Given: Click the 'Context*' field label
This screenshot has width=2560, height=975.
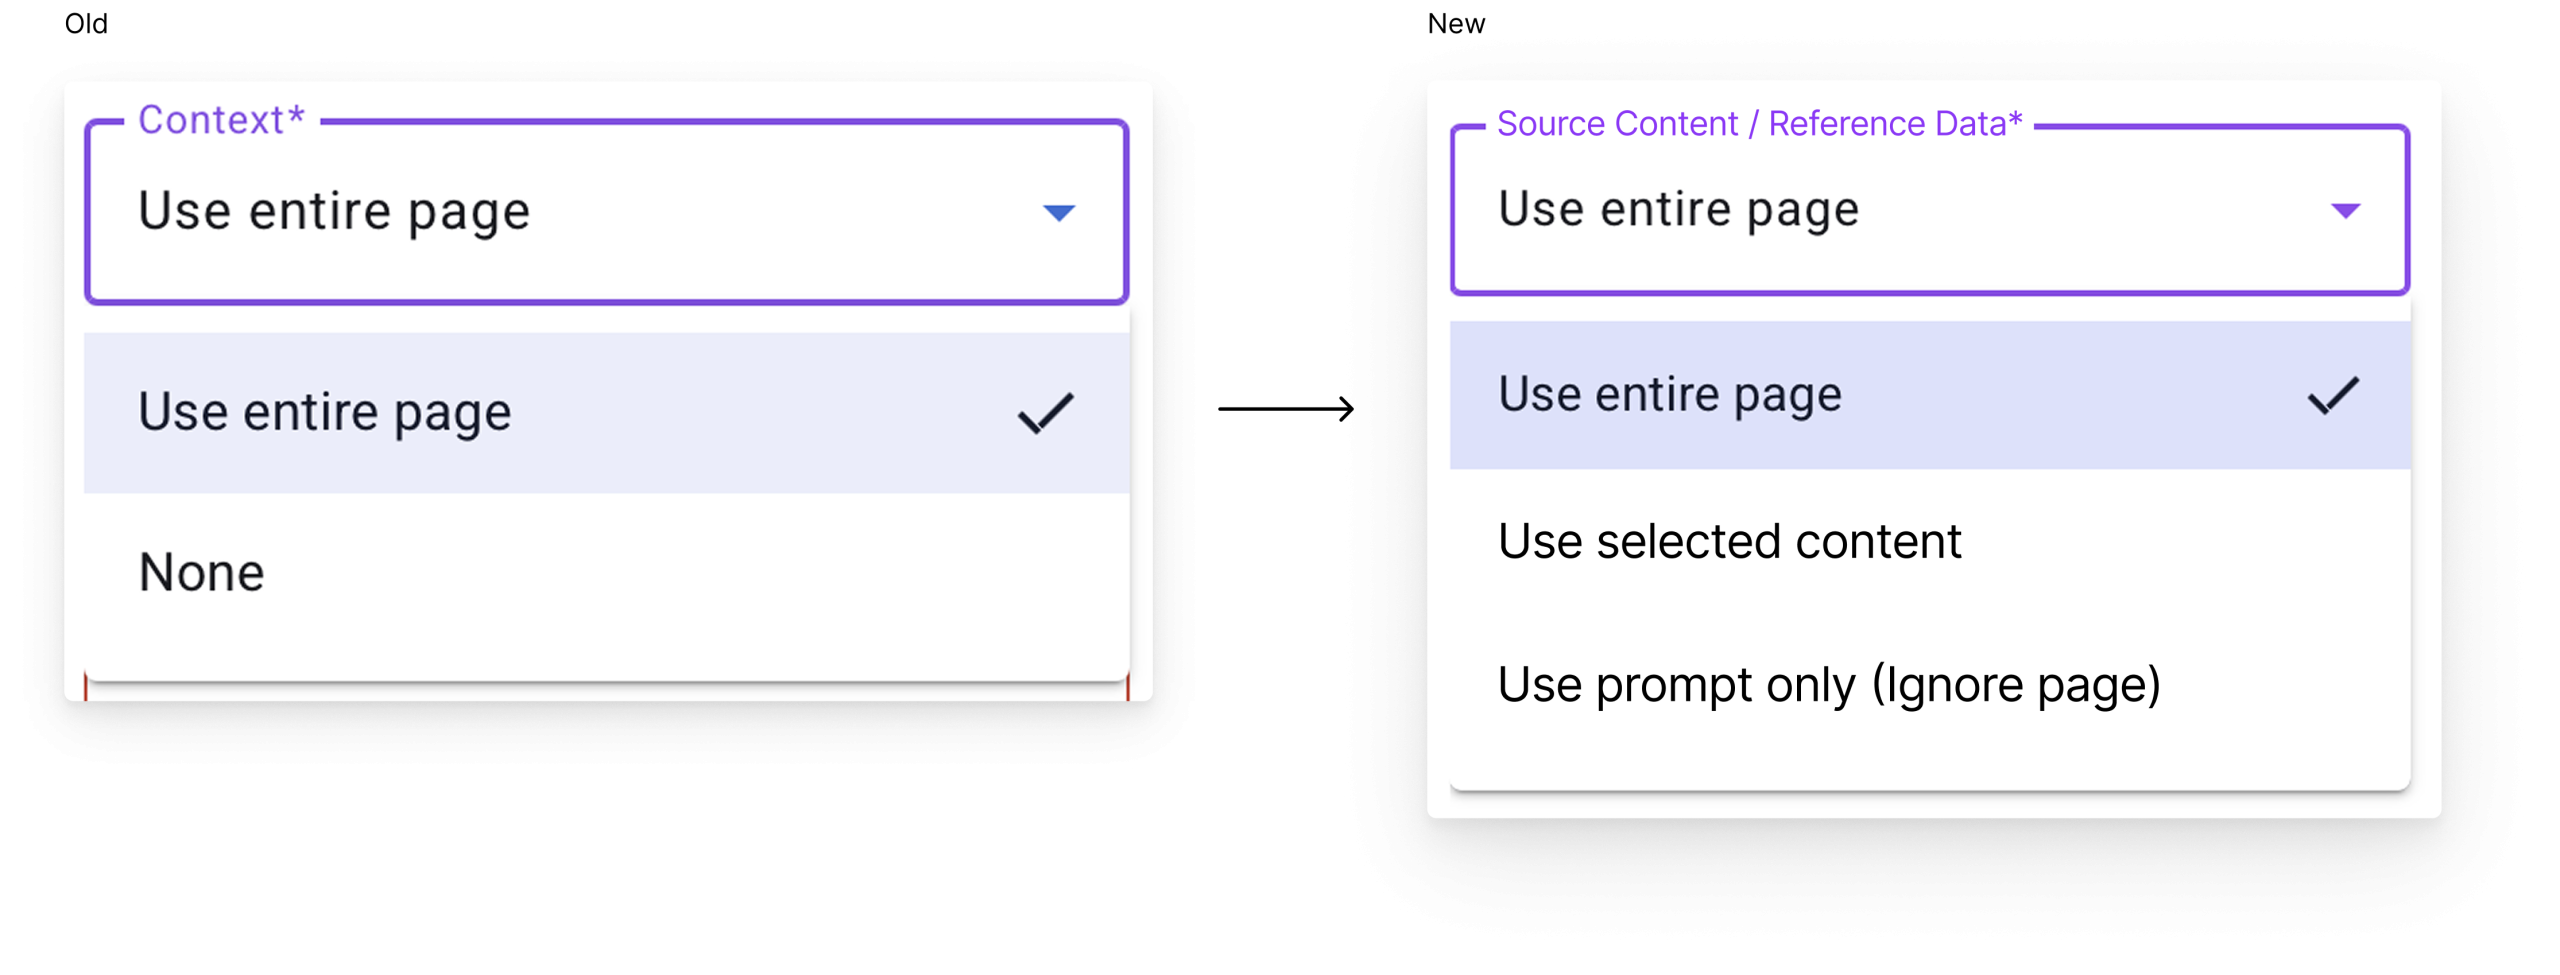Looking at the screenshot, I should pyautogui.click(x=221, y=120).
